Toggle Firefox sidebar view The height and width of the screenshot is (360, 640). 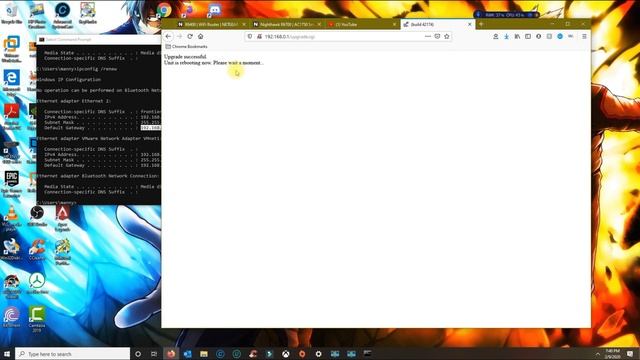pyautogui.click(x=528, y=36)
